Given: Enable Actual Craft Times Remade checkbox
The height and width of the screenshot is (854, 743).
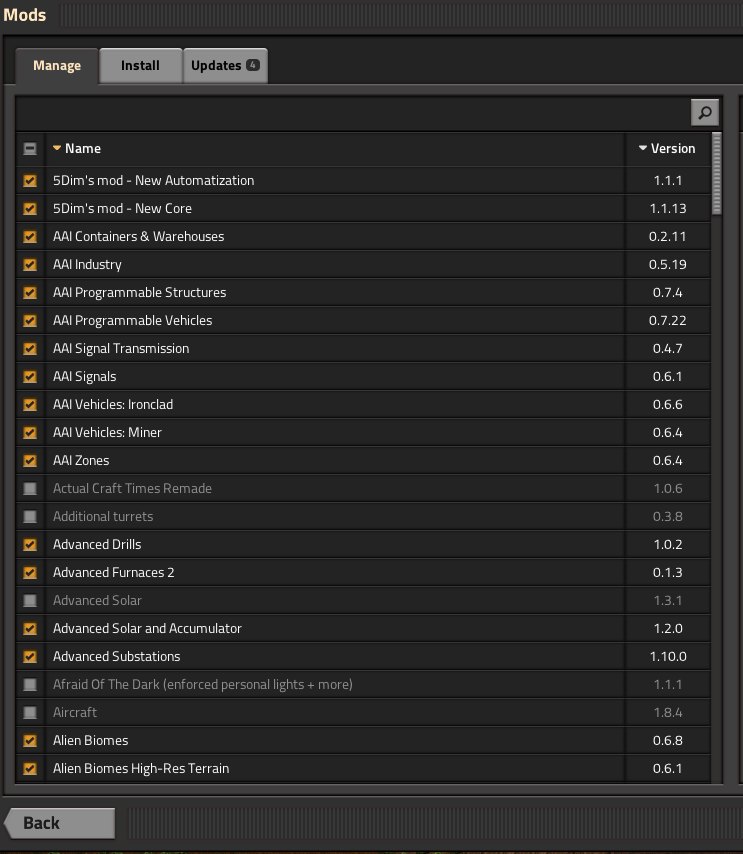Looking at the screenshot, I should coord(30,489).
